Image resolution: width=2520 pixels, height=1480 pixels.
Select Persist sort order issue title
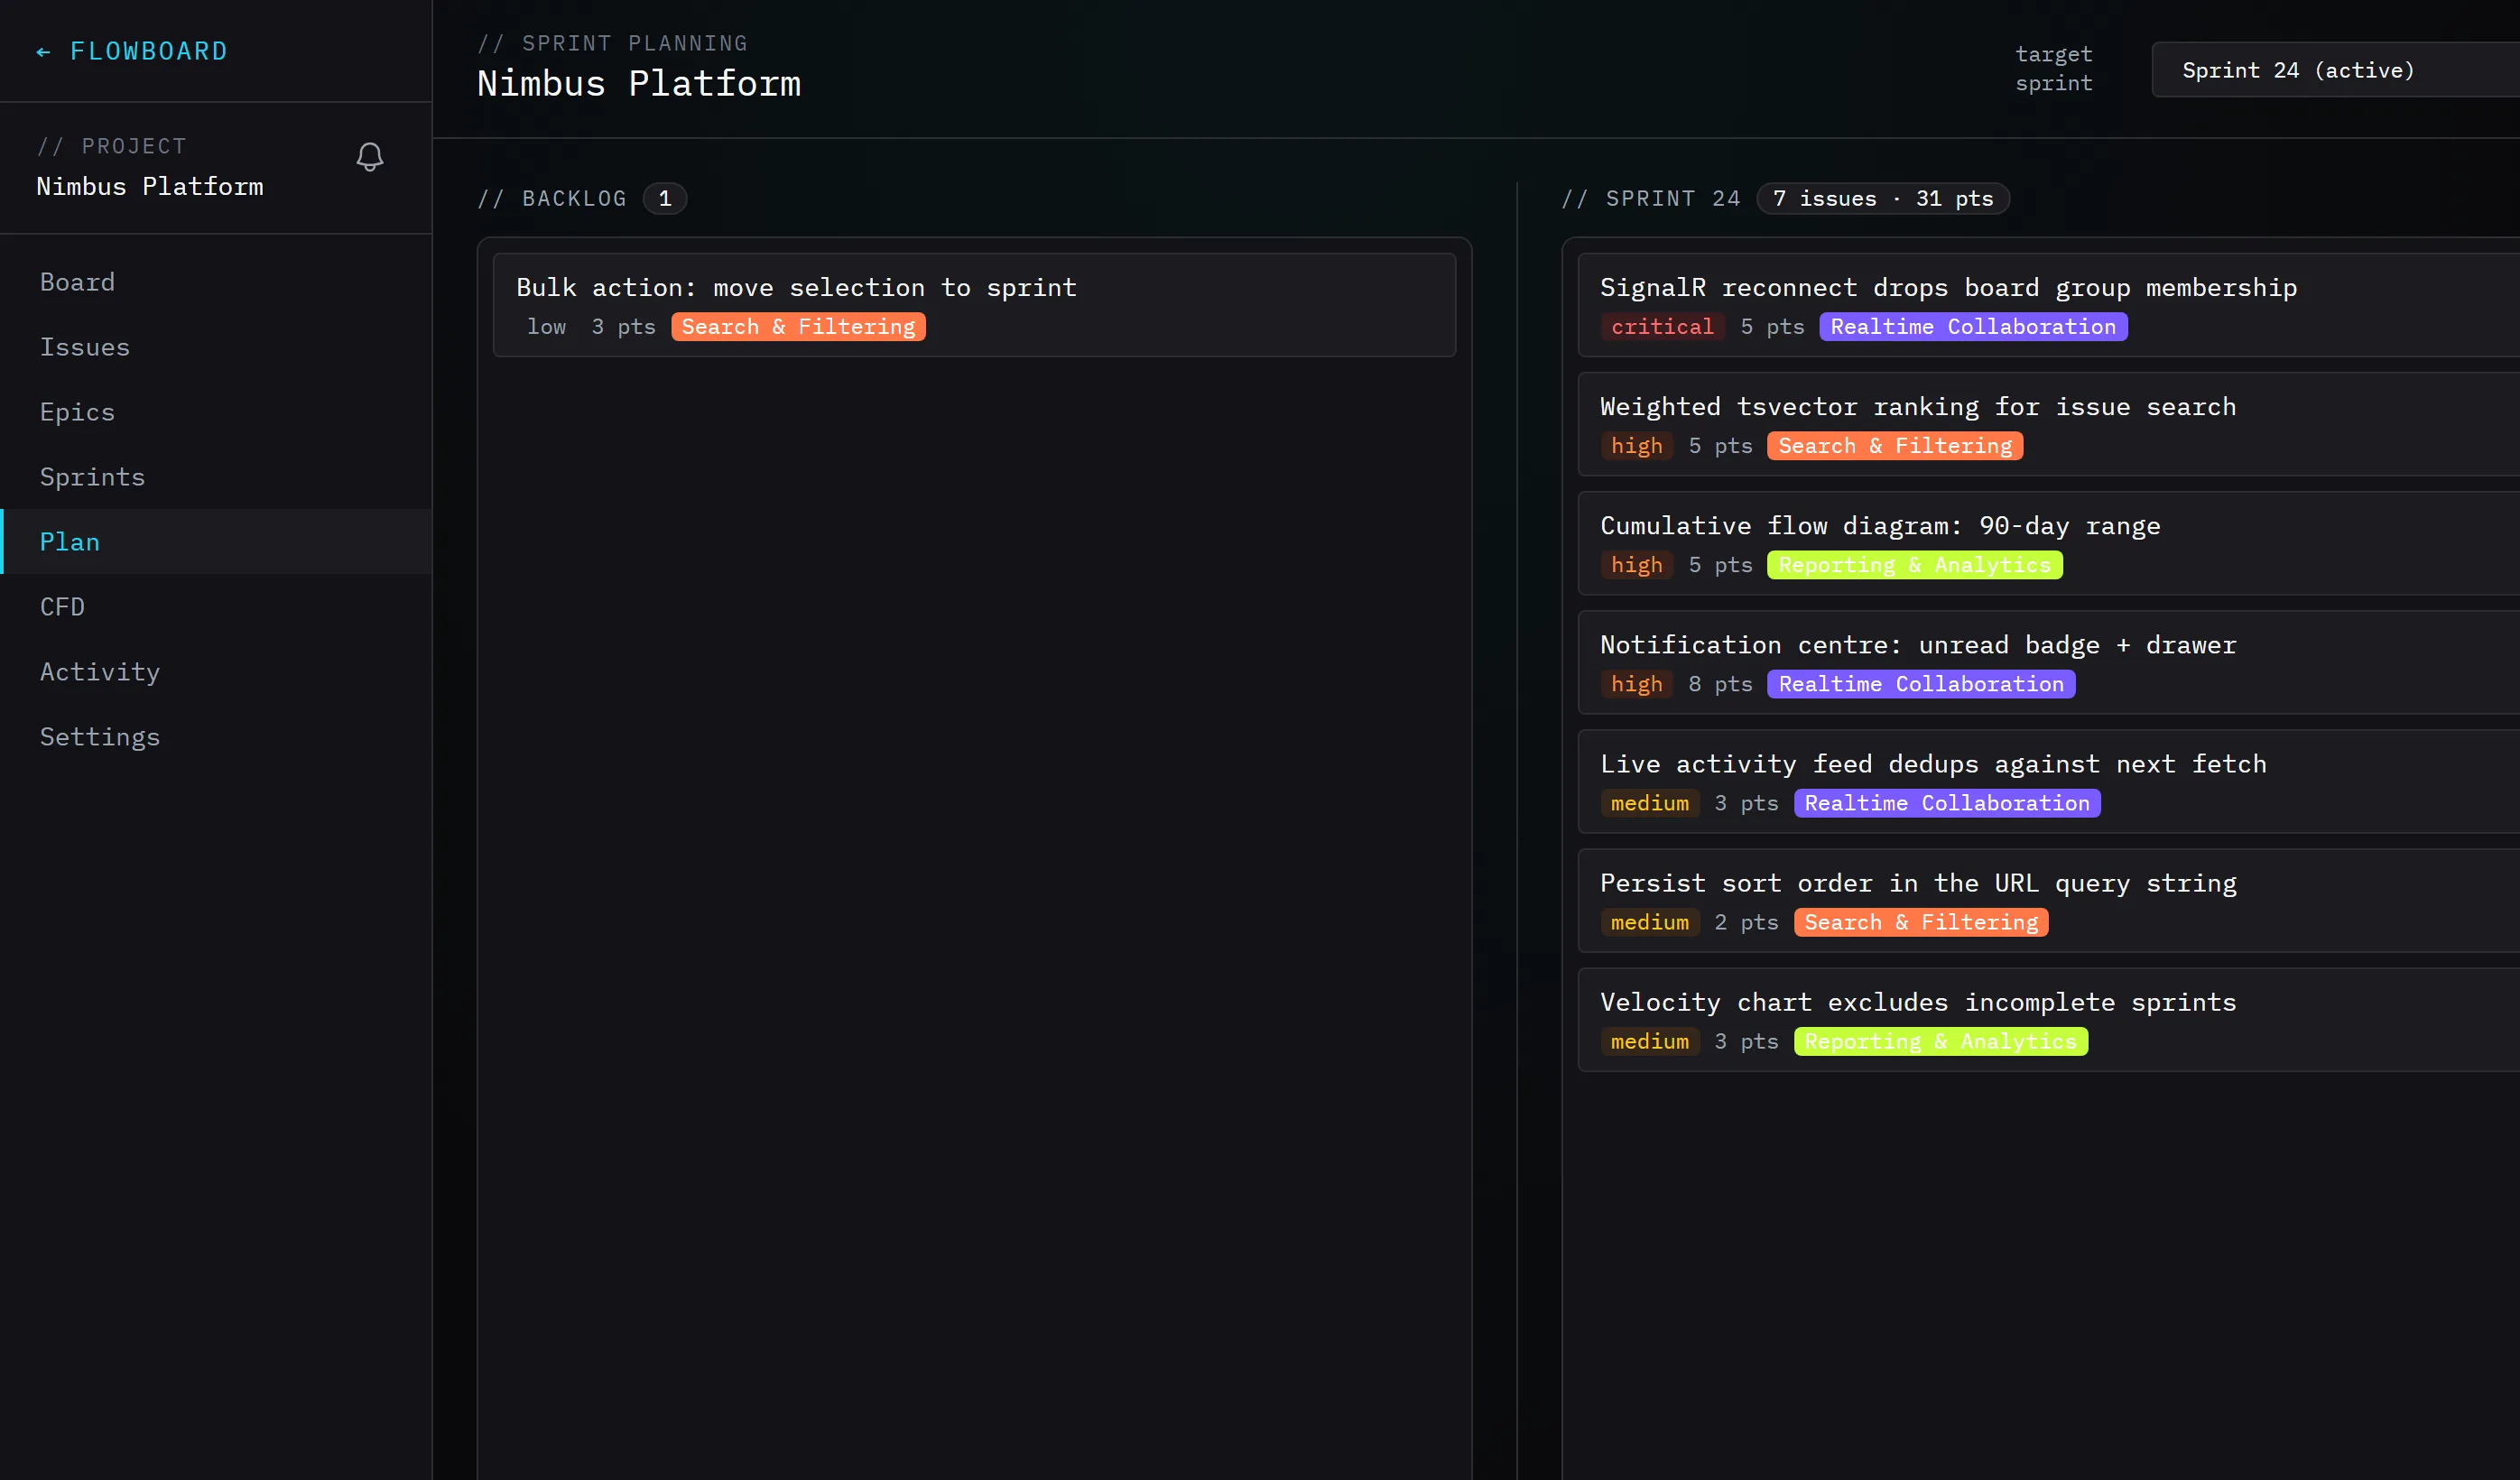point(1918,883)
